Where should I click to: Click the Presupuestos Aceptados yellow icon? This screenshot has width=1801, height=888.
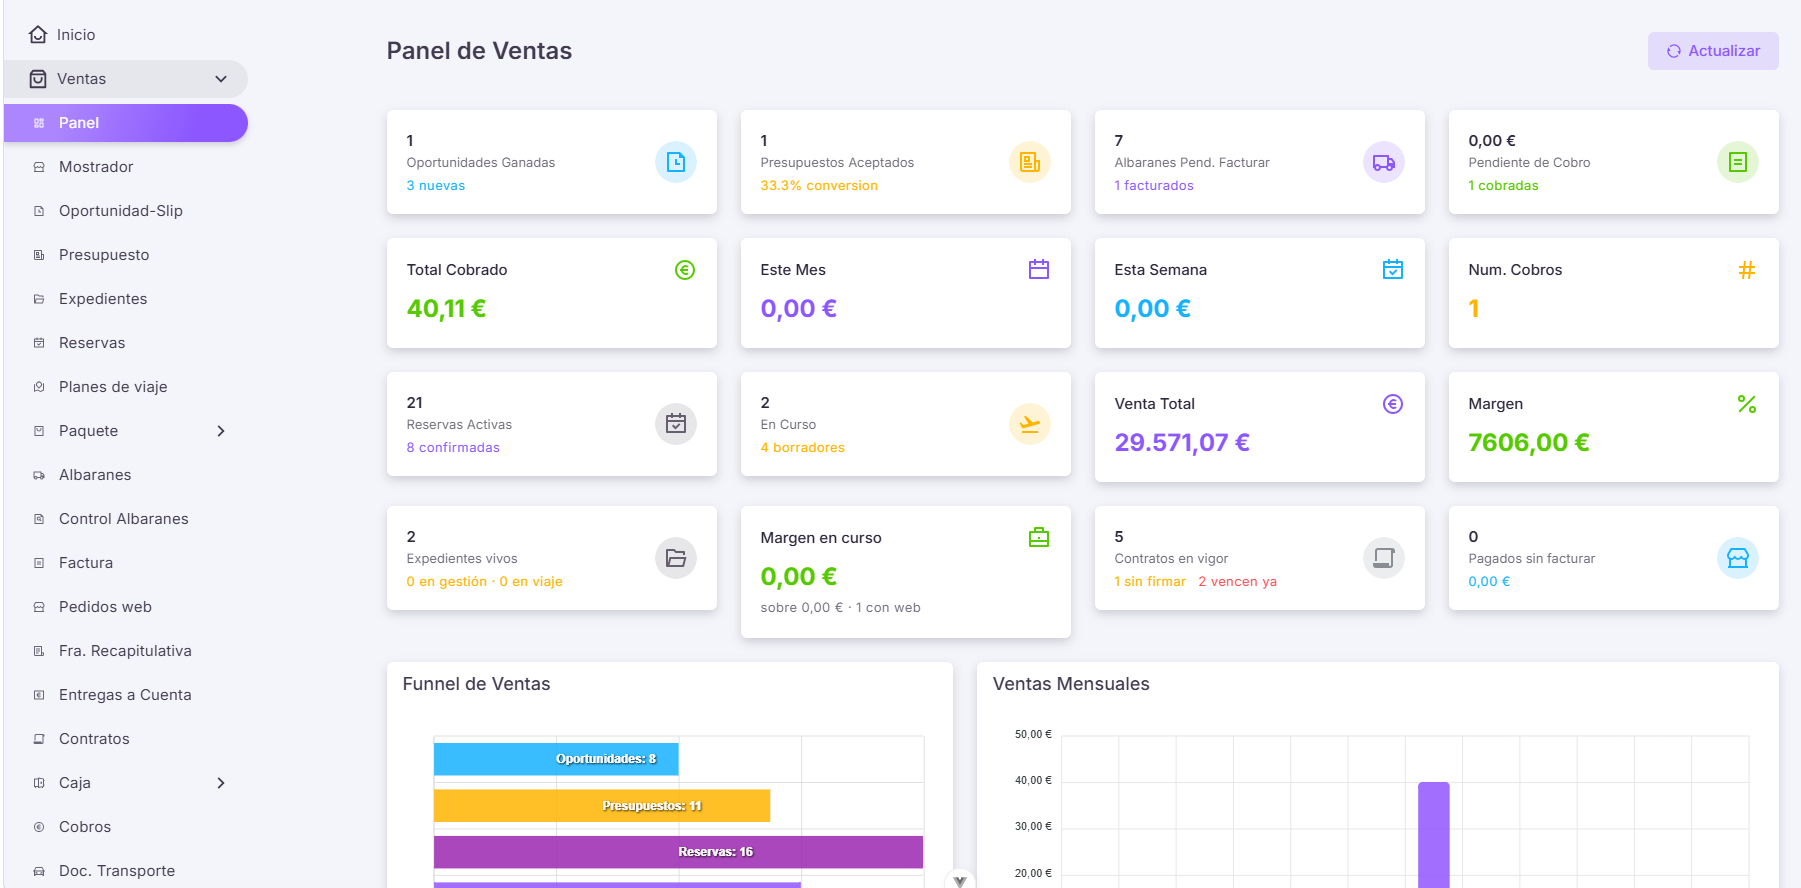1030,162
